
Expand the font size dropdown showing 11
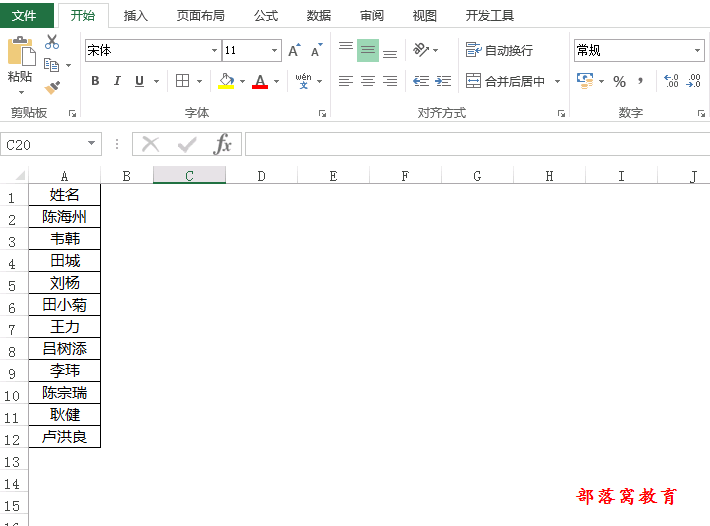(x=275, y=51)
